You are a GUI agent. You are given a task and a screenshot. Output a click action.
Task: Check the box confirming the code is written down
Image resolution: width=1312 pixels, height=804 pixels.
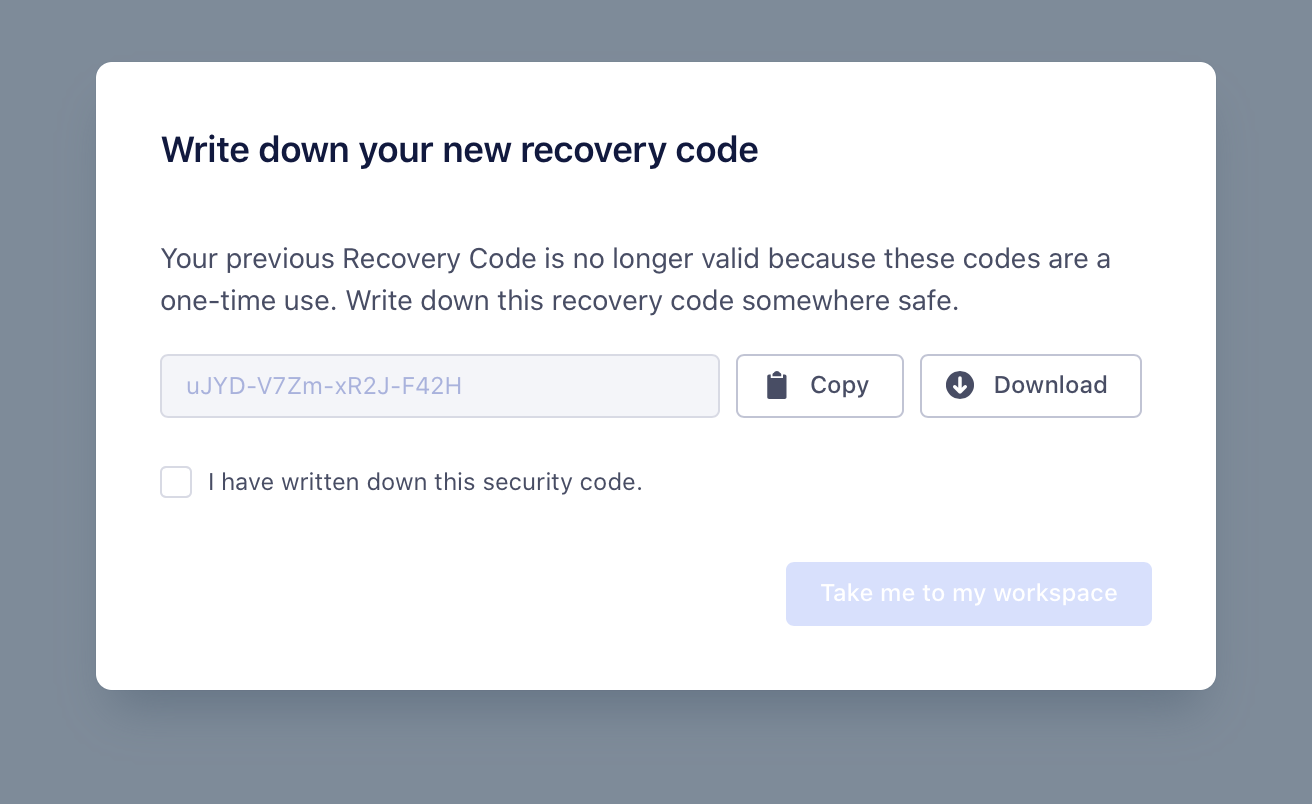[176, 482]
